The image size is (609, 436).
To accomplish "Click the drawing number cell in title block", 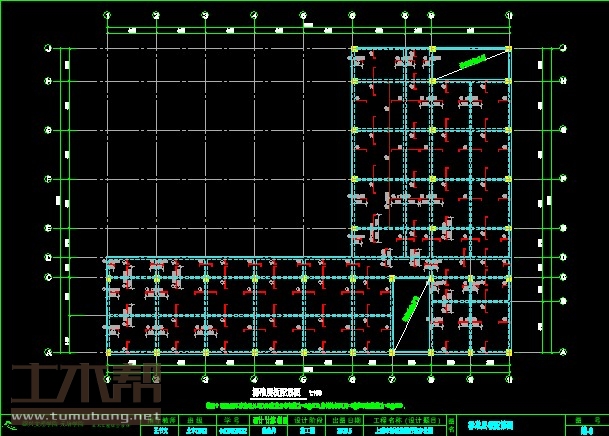I will 585,428.
